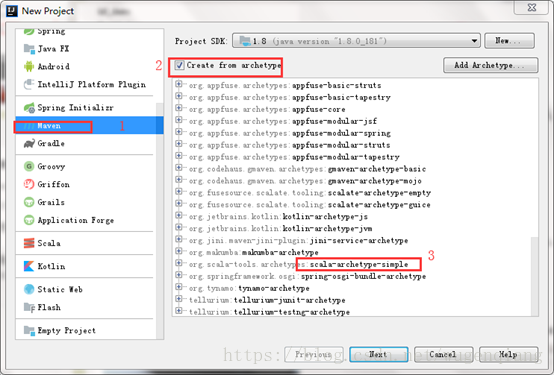This screenshot has width=554, height=375.
Task: Select jini-service-archetype row
Action: [298, 240]
